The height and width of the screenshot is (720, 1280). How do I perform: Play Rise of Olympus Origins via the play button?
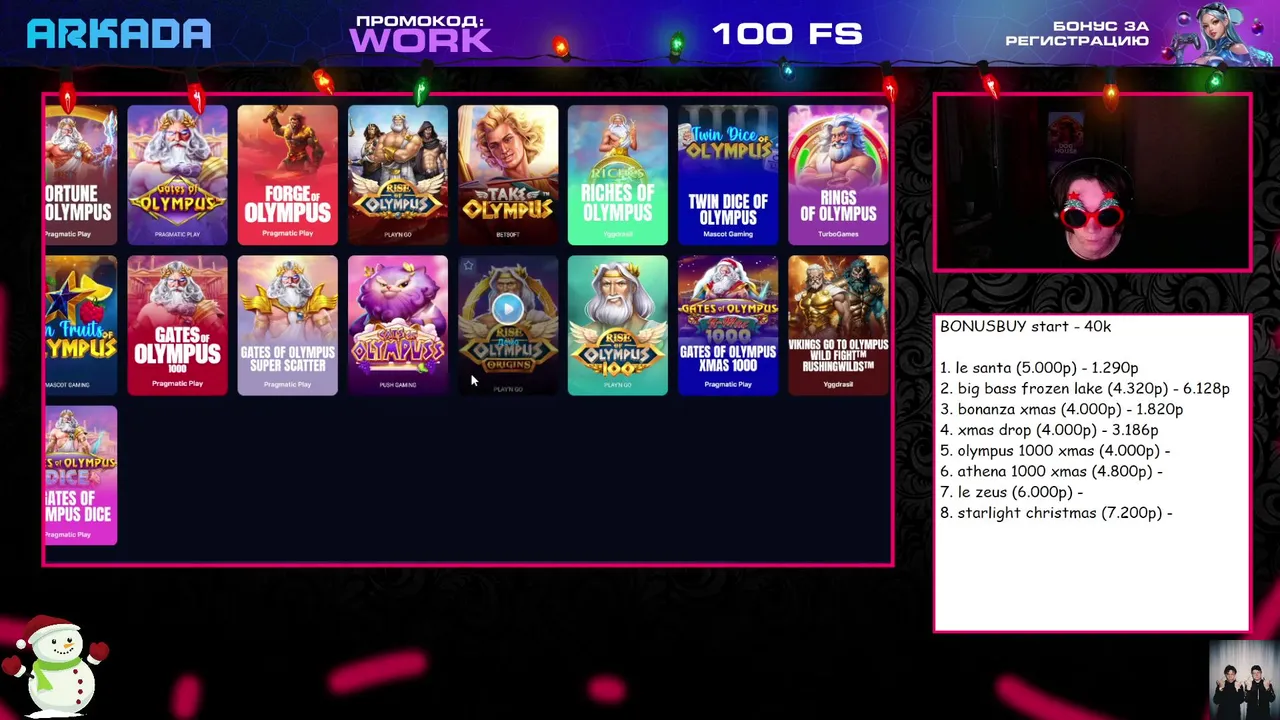click(x=507, y=309)
